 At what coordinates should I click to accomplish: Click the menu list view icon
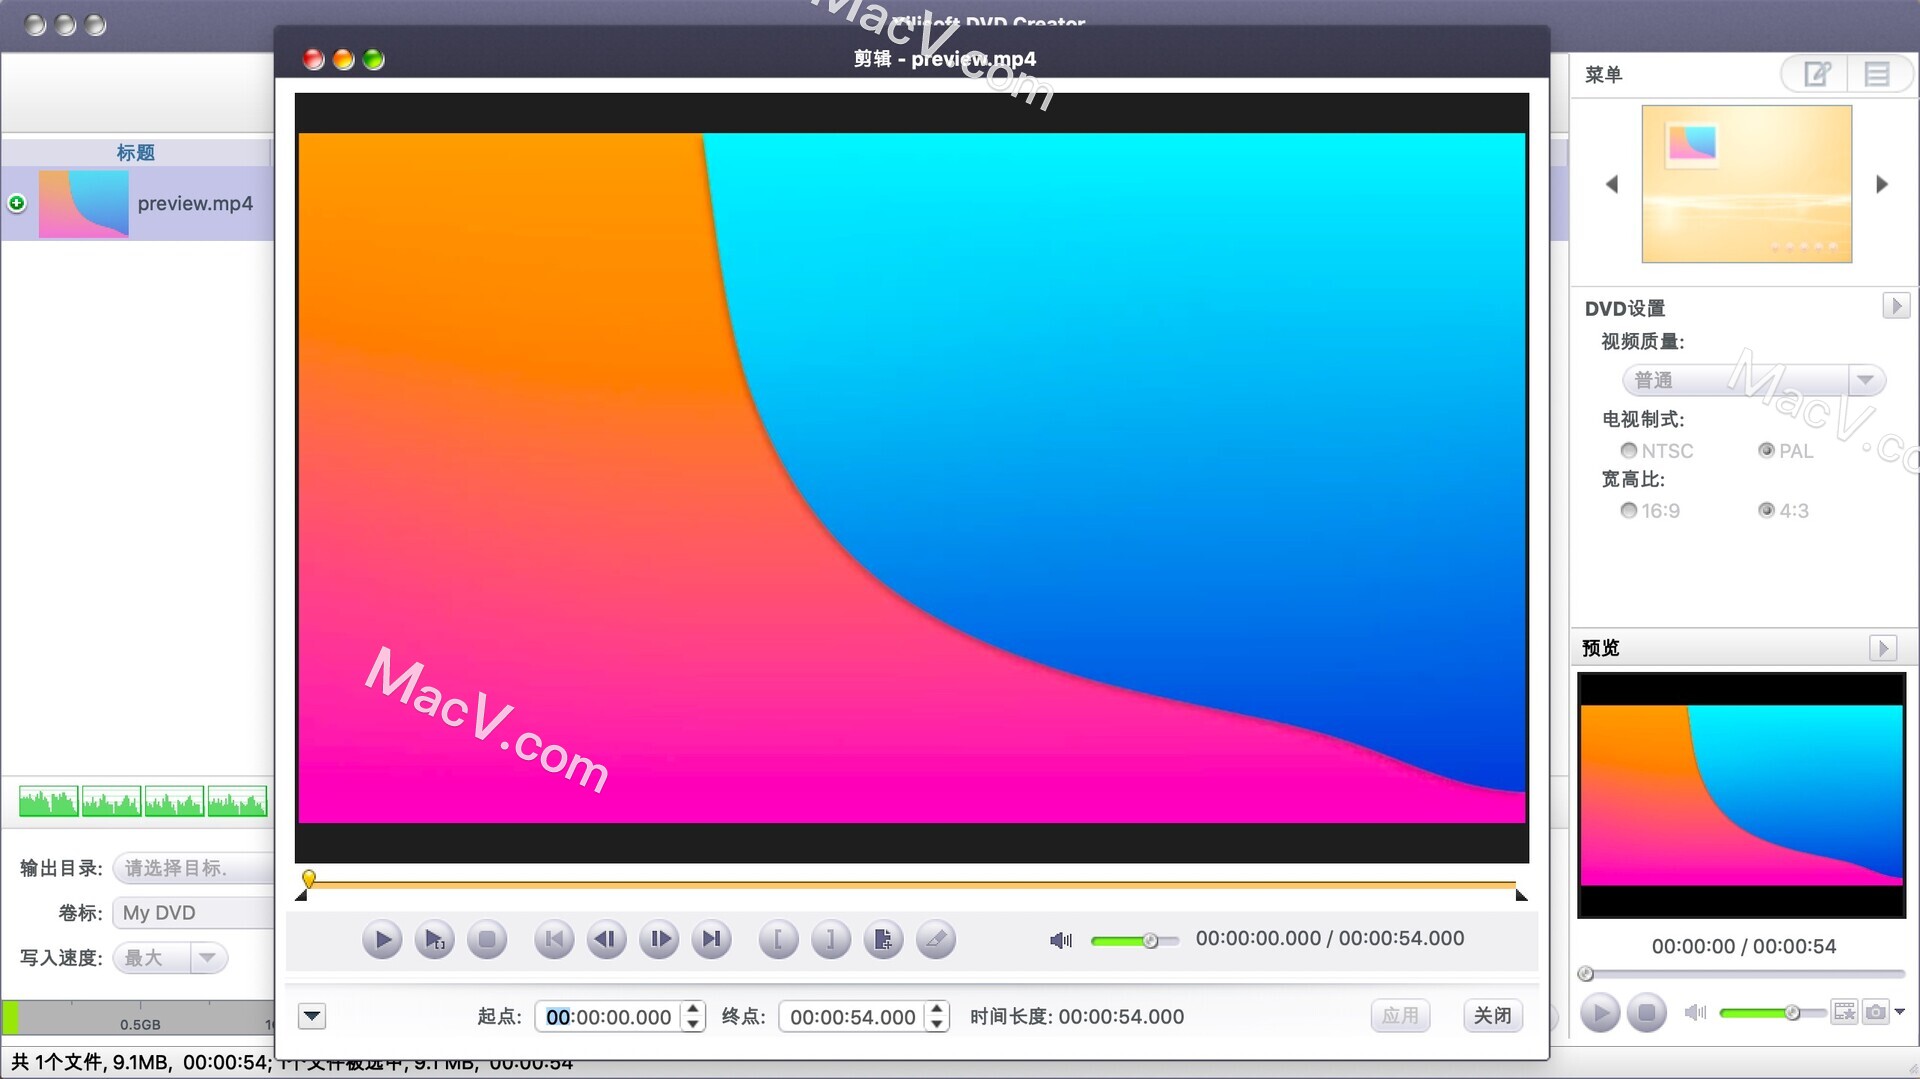point(1877,74)
